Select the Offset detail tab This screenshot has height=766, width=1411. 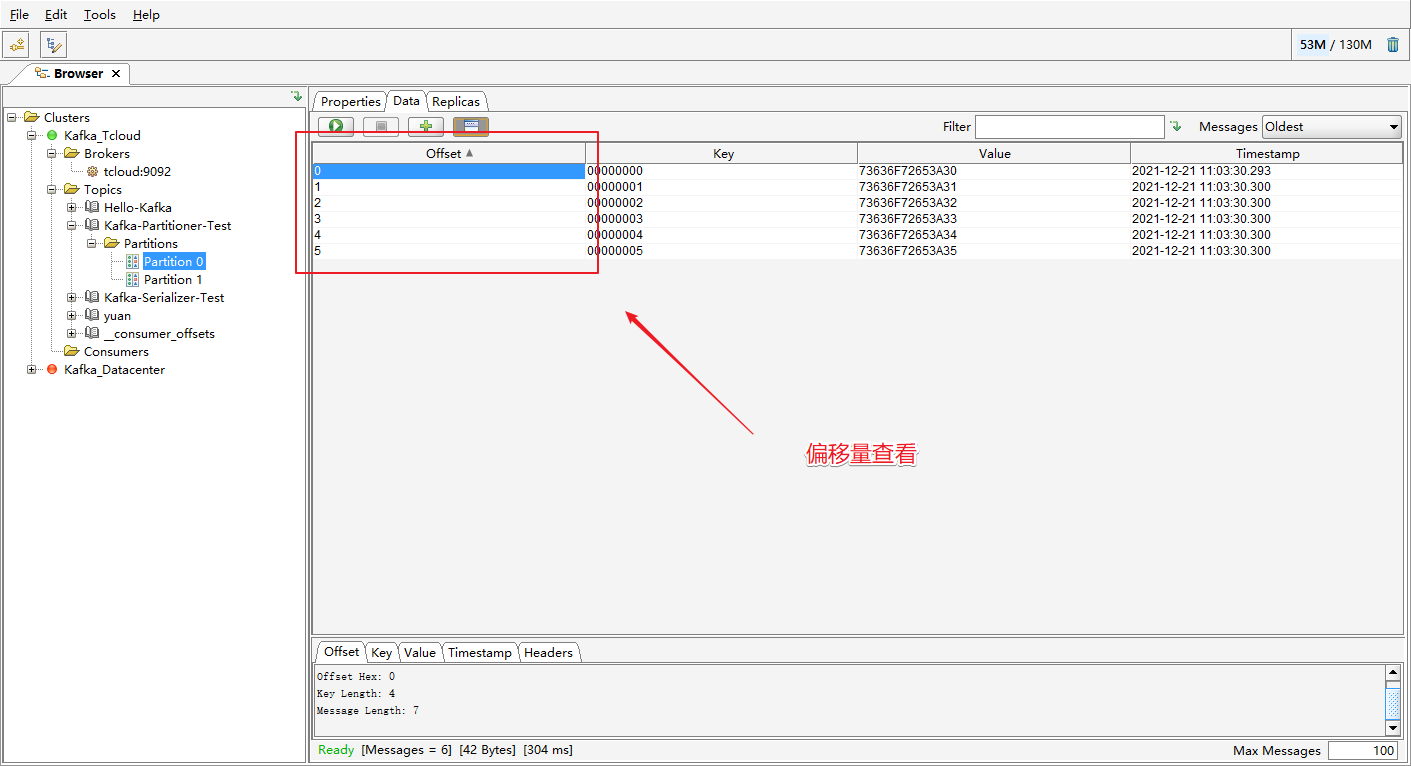341,651
